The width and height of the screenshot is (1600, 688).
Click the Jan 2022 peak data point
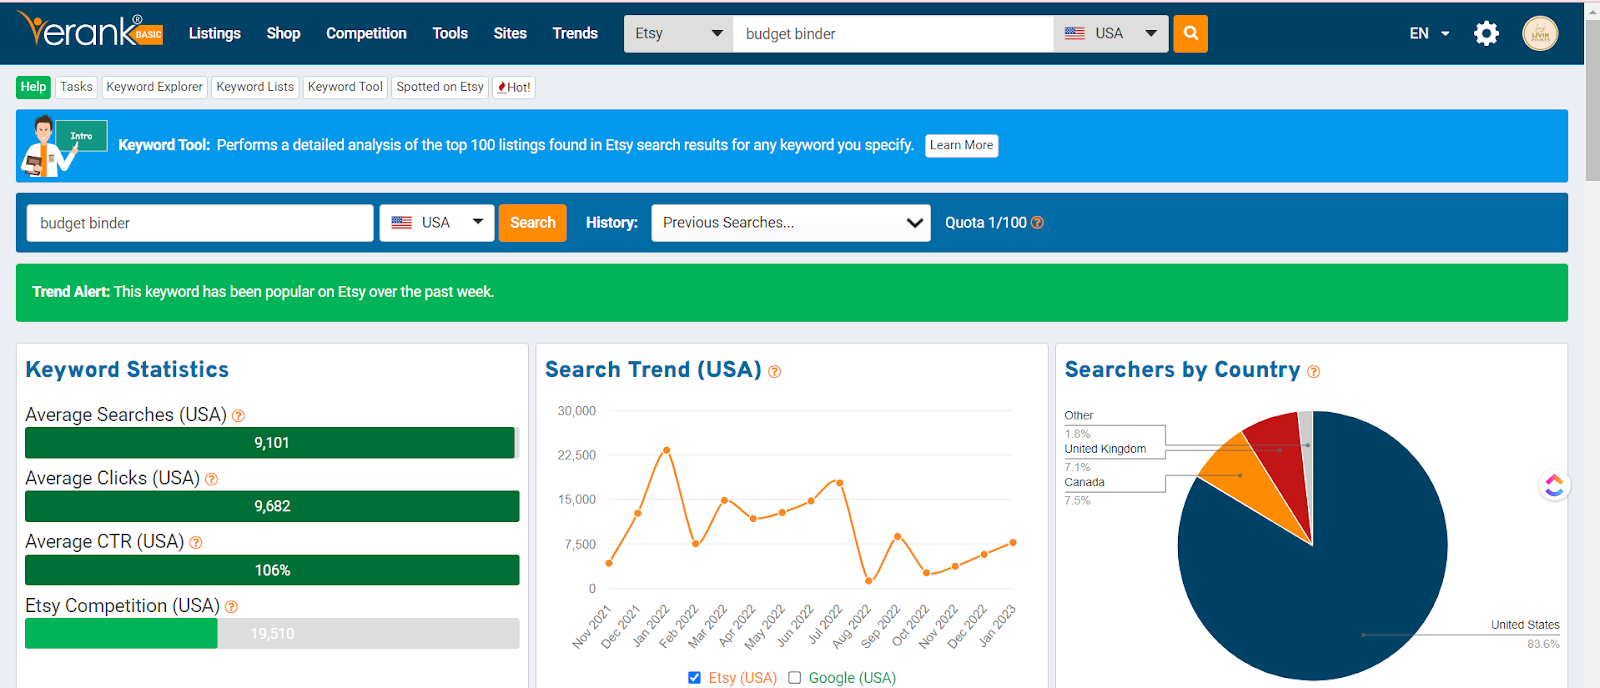pyautogui.click(x=667, y=450)
